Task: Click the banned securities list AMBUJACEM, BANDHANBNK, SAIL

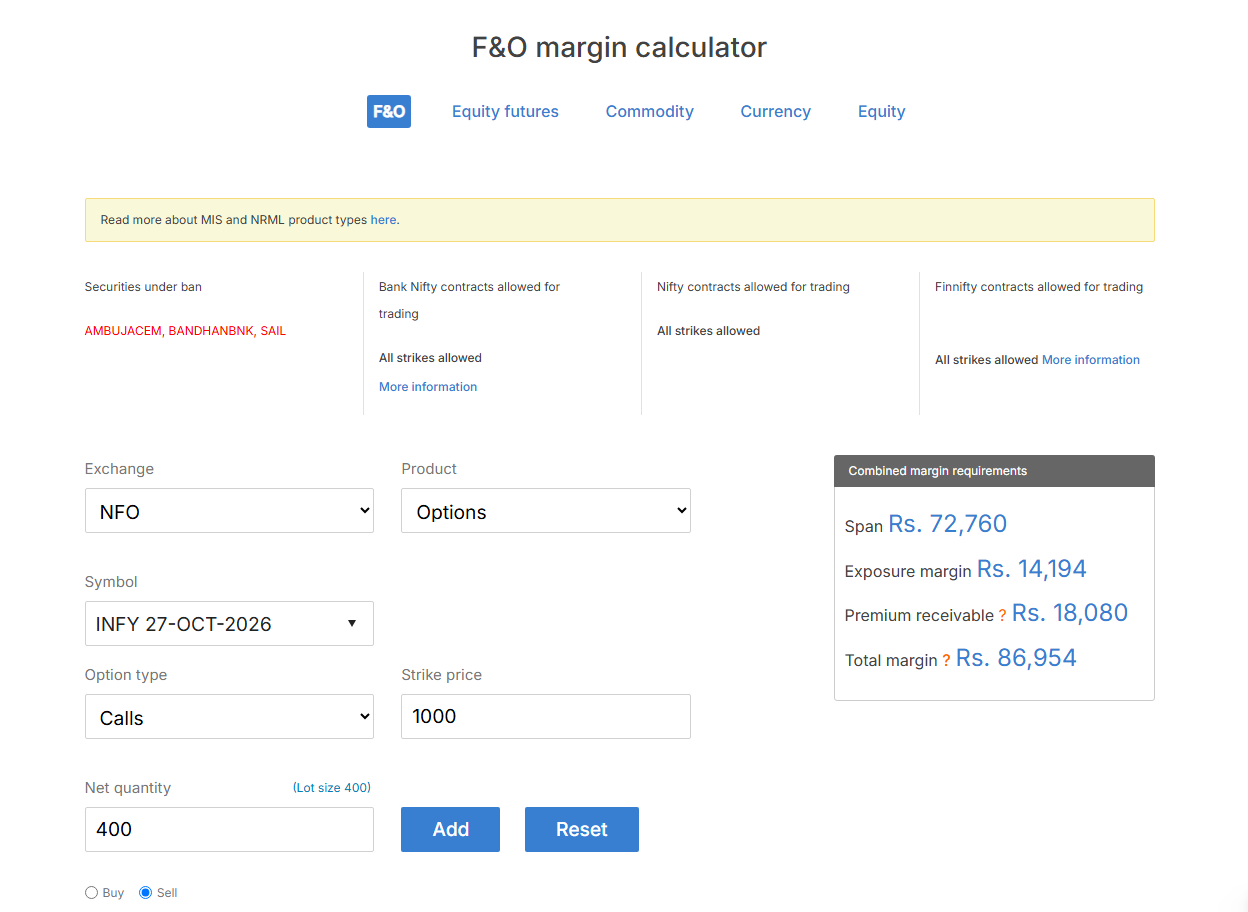Action: [185, 331]
